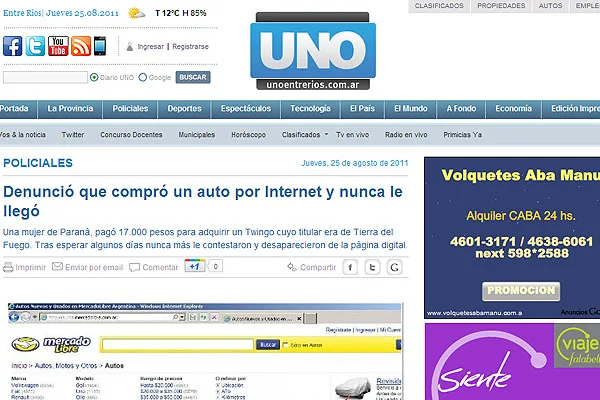Open the Deportes navigation tab
Screen dimensions: 600x400
(x=184, y=109)
